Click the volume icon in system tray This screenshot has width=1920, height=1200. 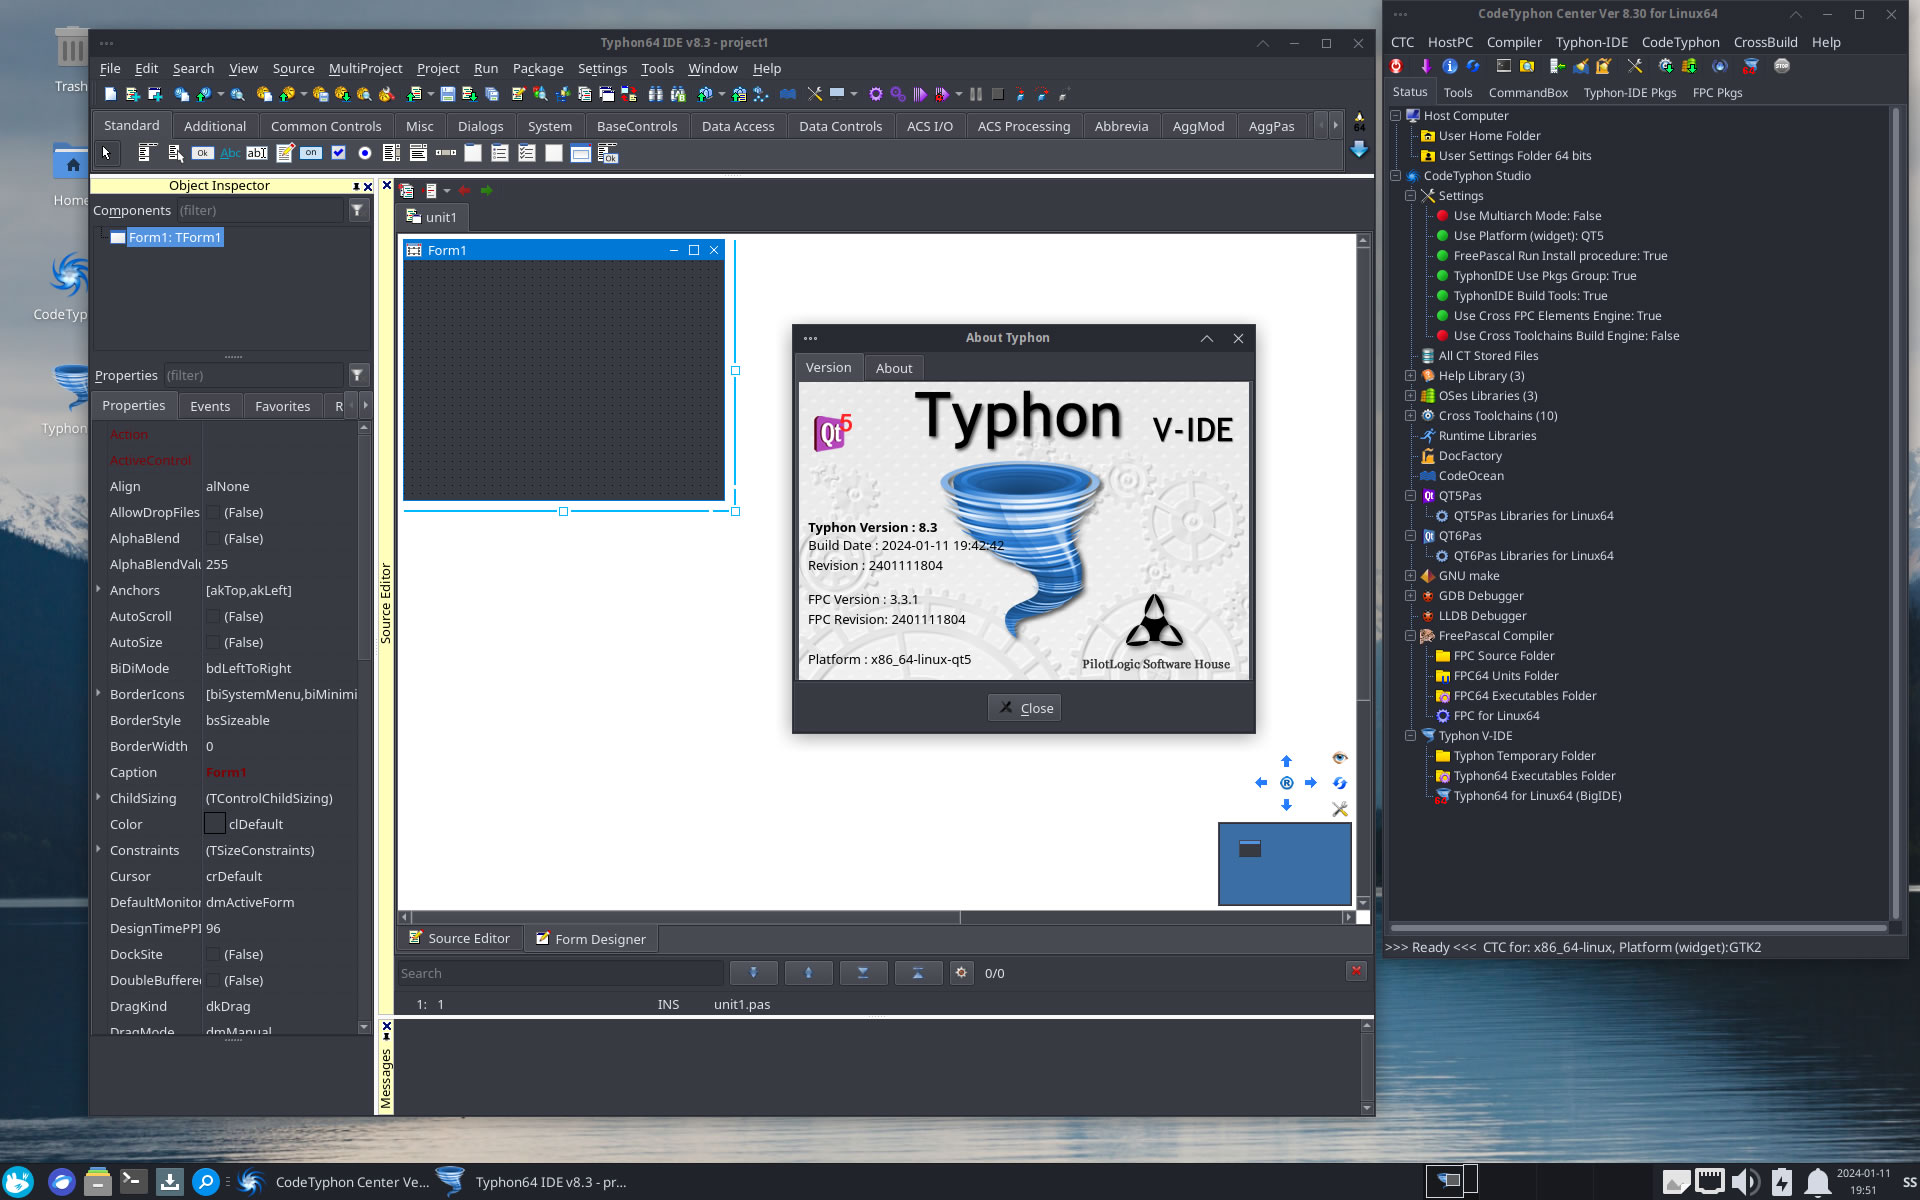(x=1745, y=1182)
